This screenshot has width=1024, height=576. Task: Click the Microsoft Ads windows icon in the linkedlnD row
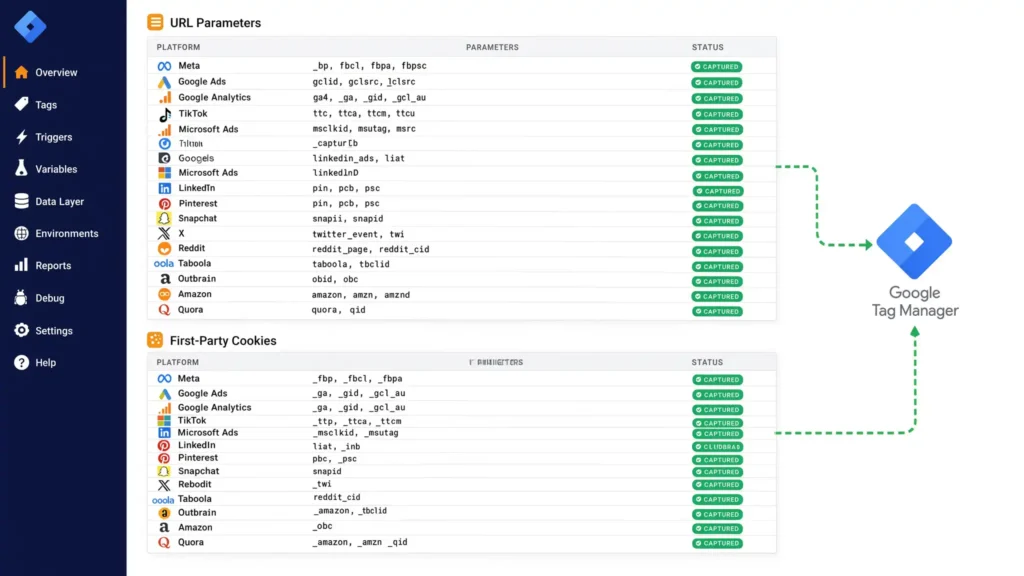pyautogui.click(x=165, y=173)
